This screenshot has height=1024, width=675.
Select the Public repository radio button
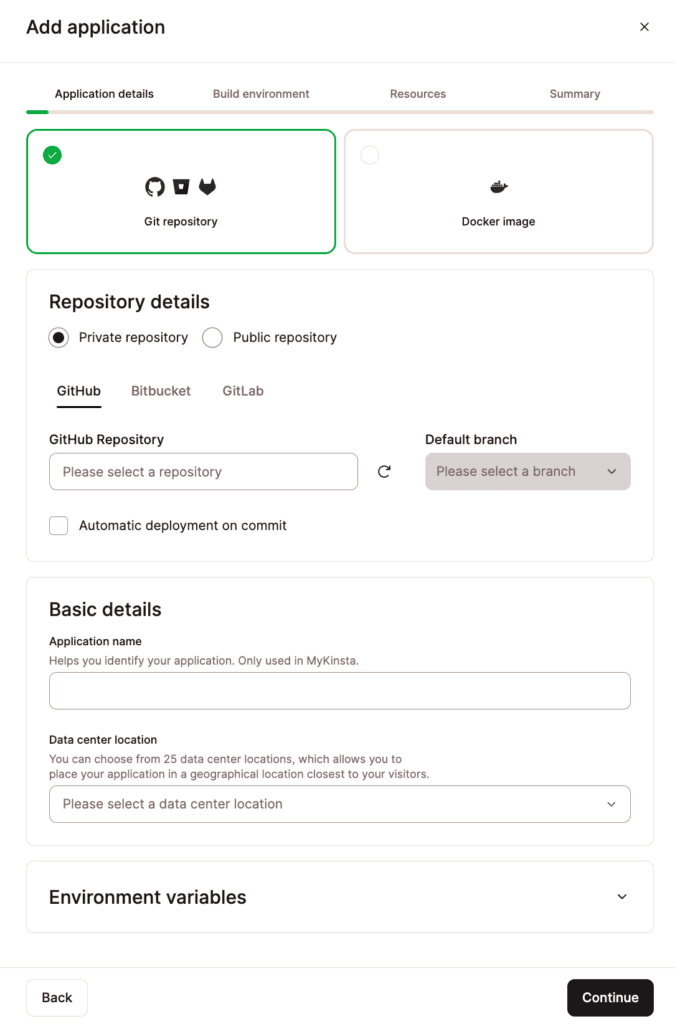click(x=212, y=338)
